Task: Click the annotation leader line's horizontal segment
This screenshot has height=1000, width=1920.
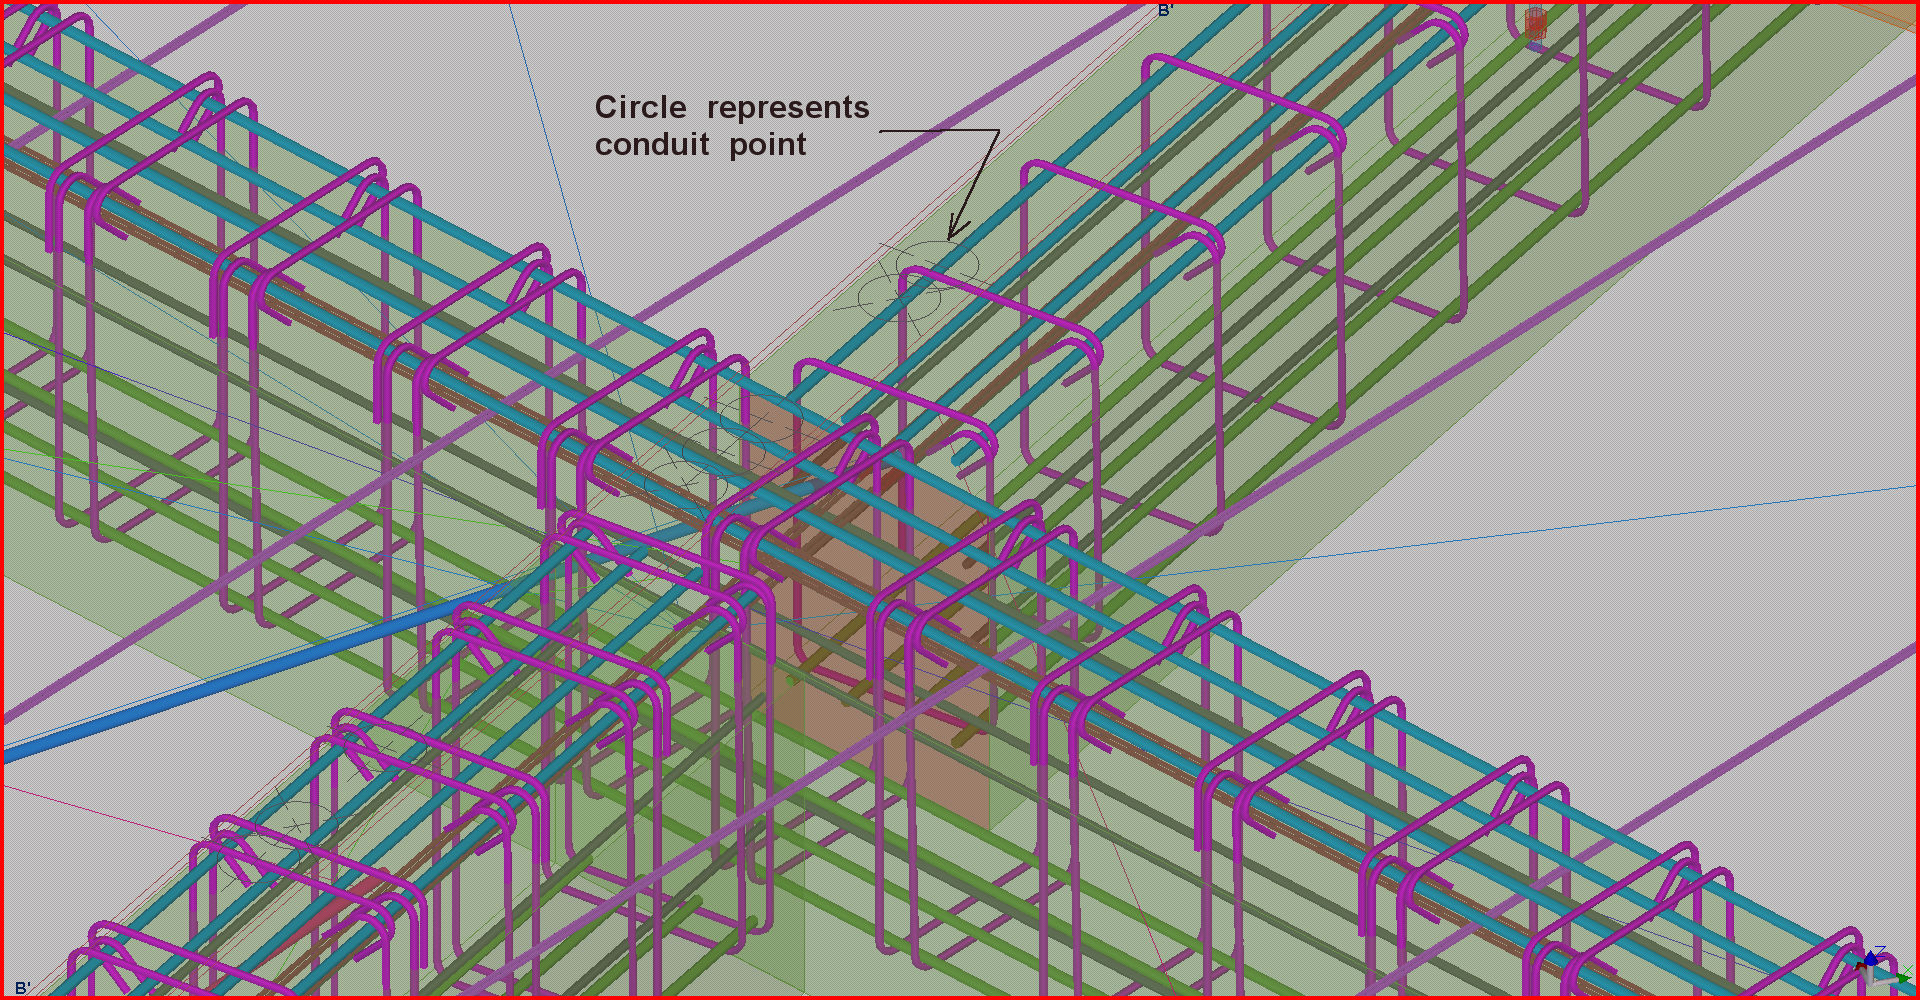Action: (938, 130)
